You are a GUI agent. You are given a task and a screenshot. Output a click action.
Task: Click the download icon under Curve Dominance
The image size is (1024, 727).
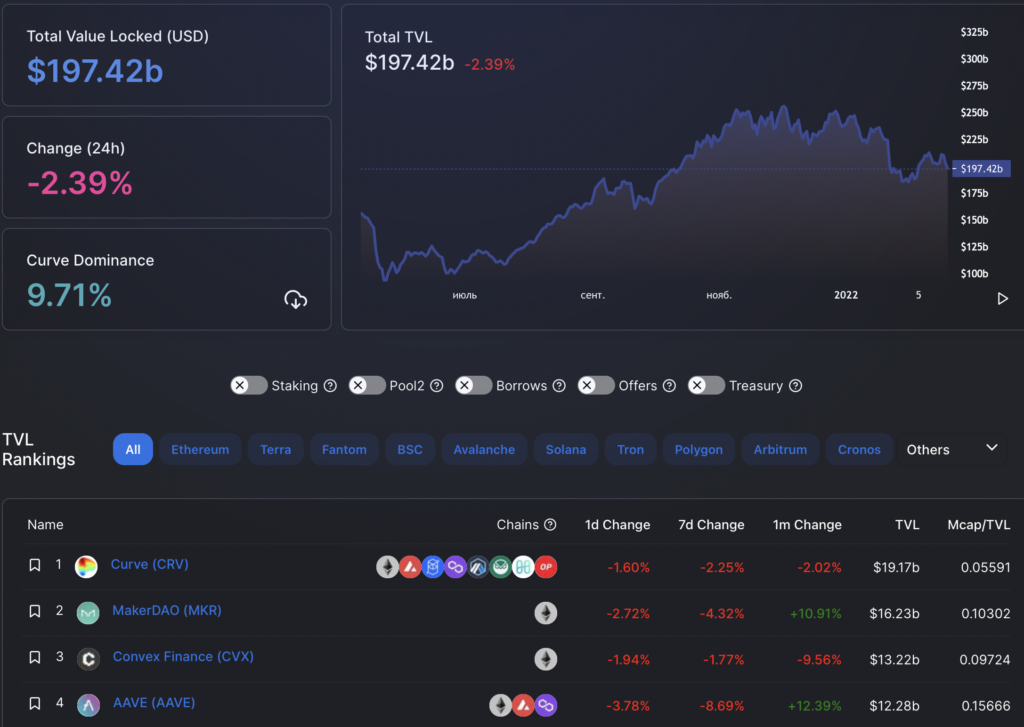click(x=296, y=300)
